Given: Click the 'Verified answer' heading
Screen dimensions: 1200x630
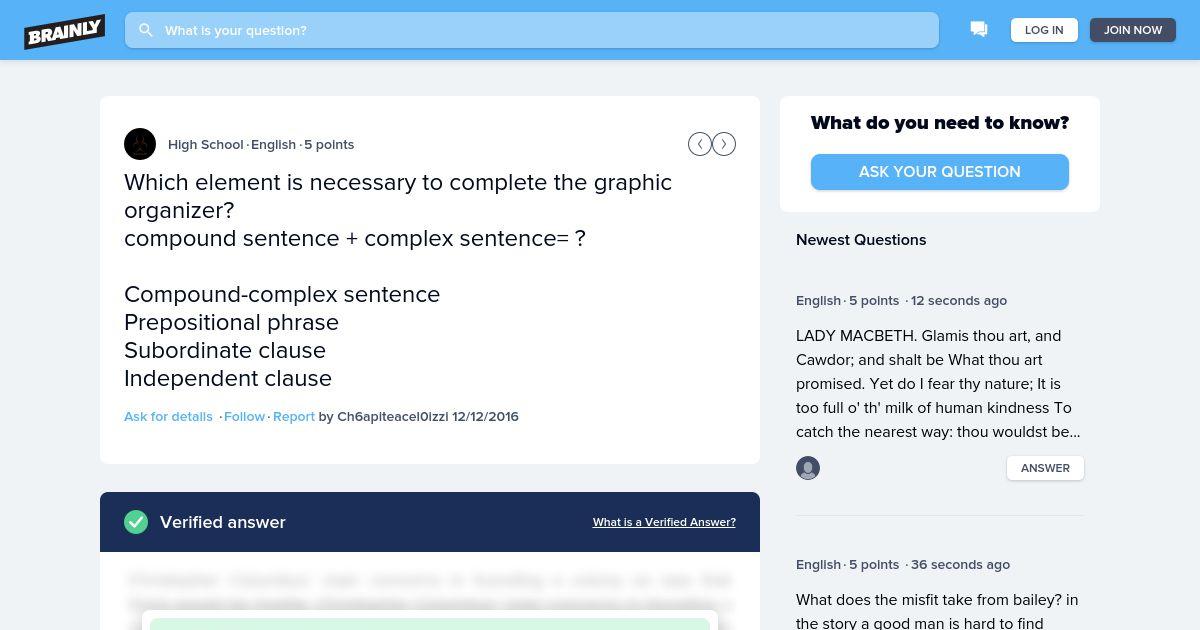Looking at the screenshot, I should click(223, 522).
